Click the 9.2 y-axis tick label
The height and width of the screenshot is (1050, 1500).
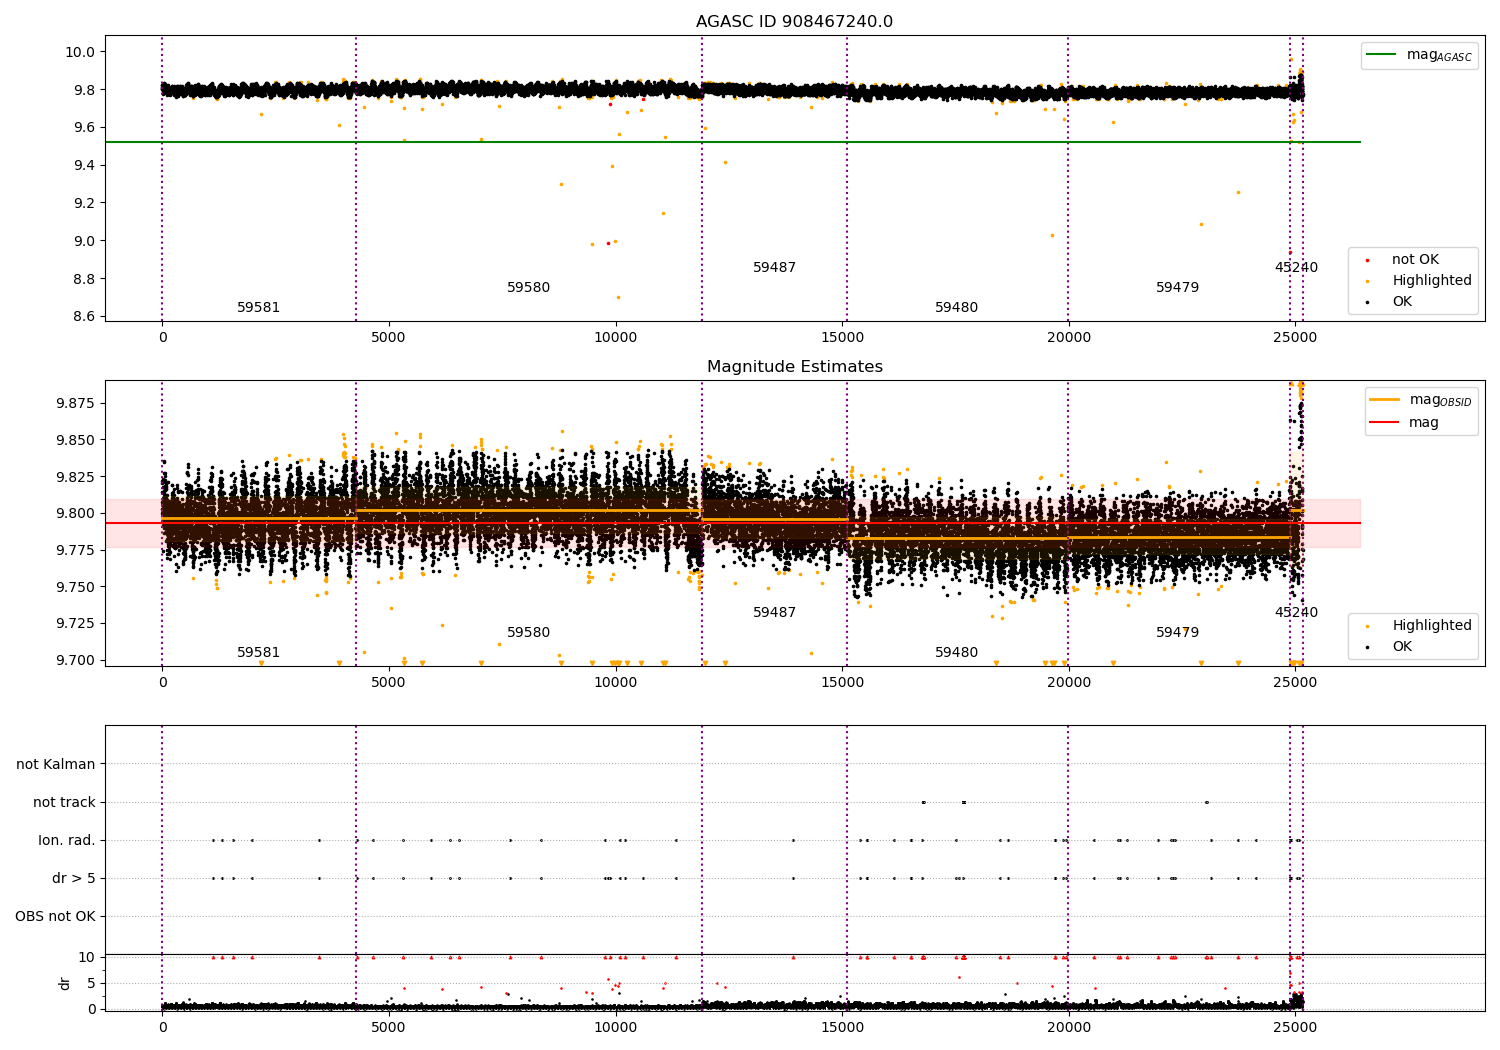point(85,203)
